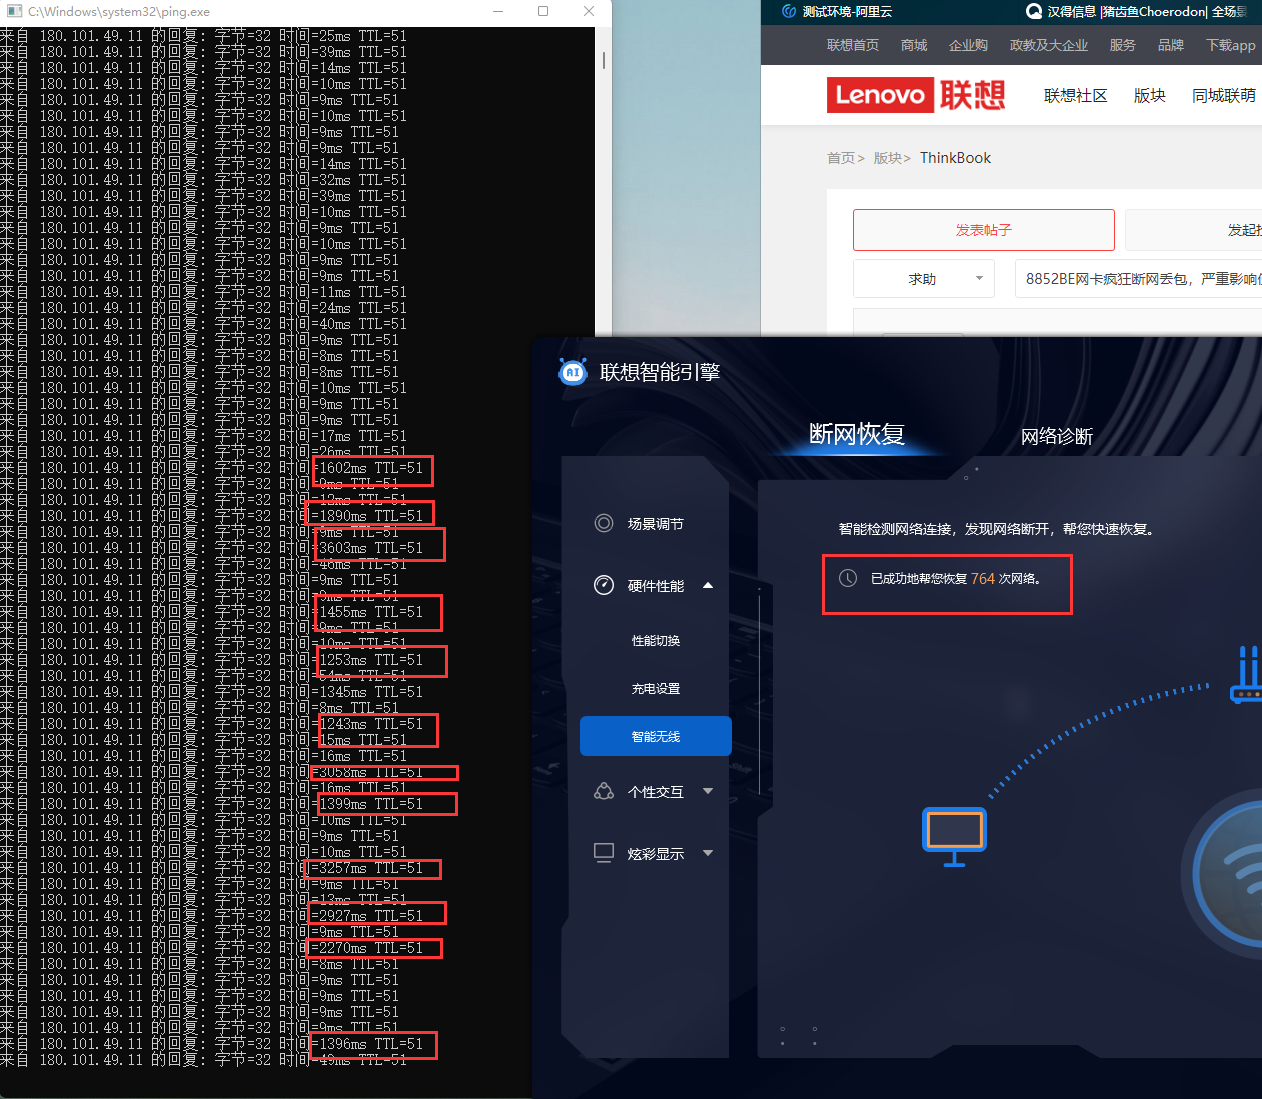
Task: Open 联想社区 in the Lenovo header
Action: 1076,95
